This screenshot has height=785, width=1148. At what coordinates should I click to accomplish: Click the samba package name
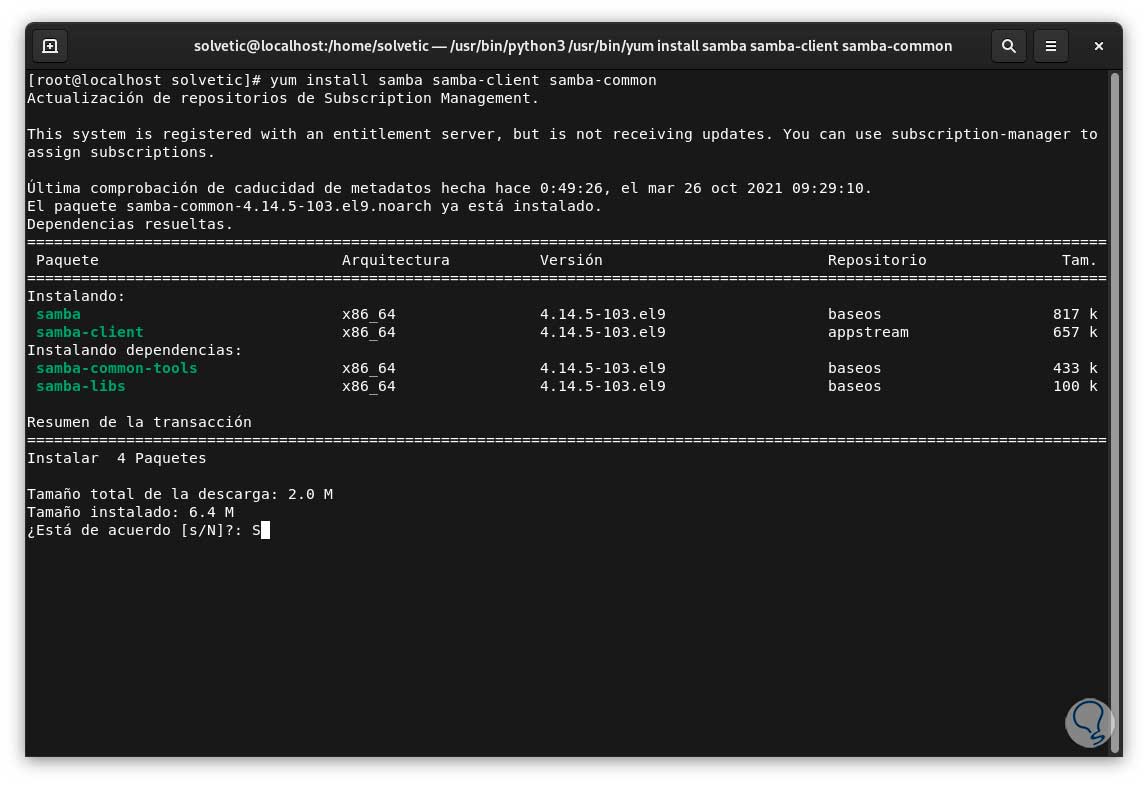pyautogui.click(x=58, y=314)
